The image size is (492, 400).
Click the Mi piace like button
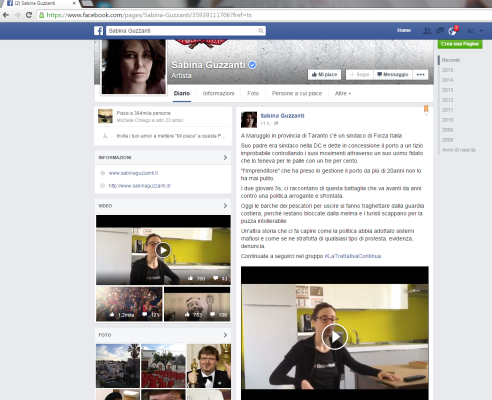[324, 74]
